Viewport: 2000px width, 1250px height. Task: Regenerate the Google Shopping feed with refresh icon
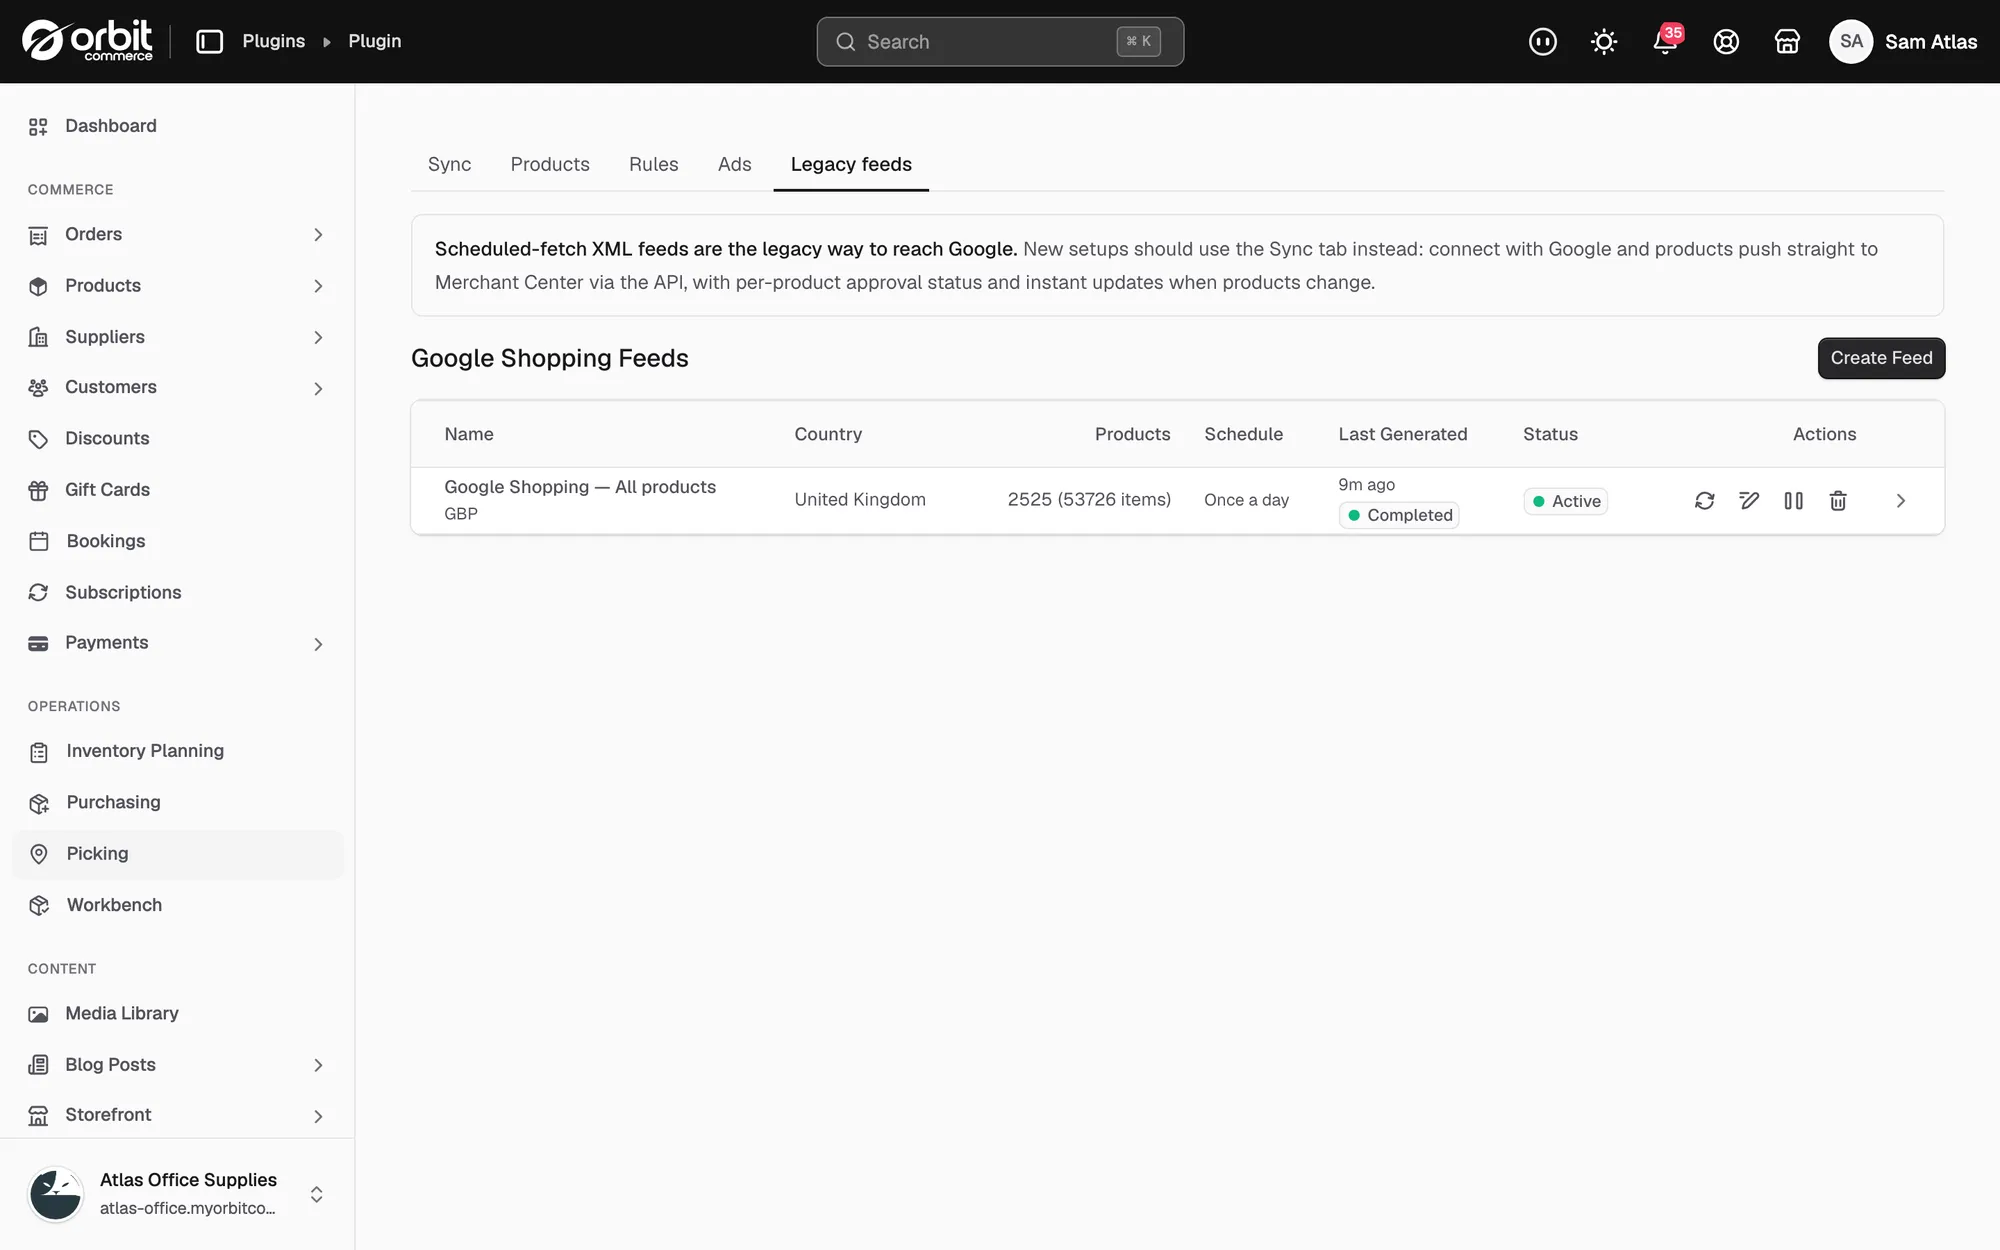pos(1705,501)
